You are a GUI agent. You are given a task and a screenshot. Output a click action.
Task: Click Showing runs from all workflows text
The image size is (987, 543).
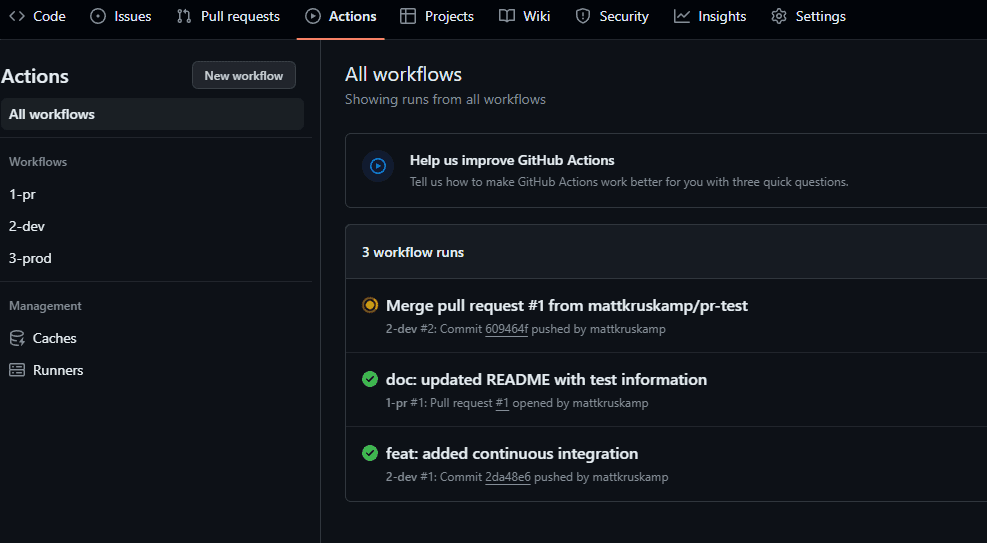[445, 99]
